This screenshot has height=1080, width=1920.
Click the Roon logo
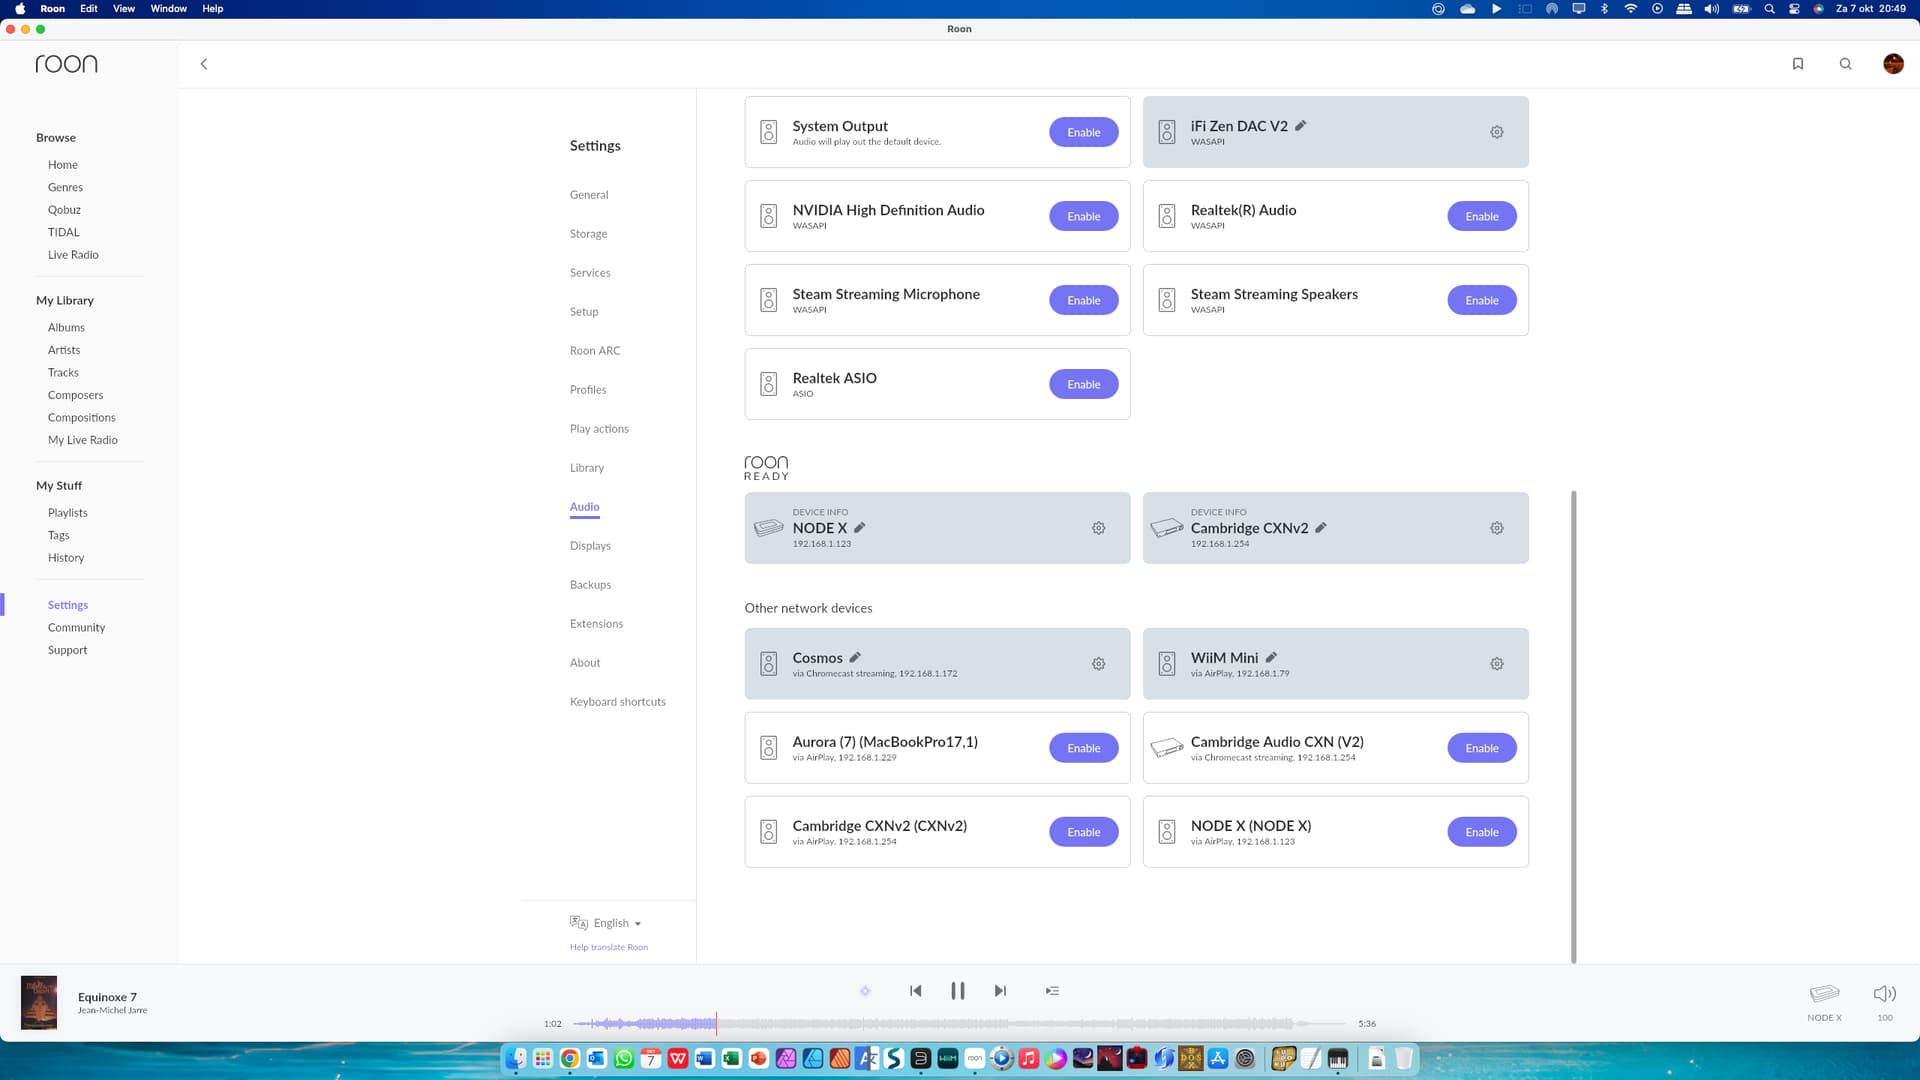pos(66,64)
